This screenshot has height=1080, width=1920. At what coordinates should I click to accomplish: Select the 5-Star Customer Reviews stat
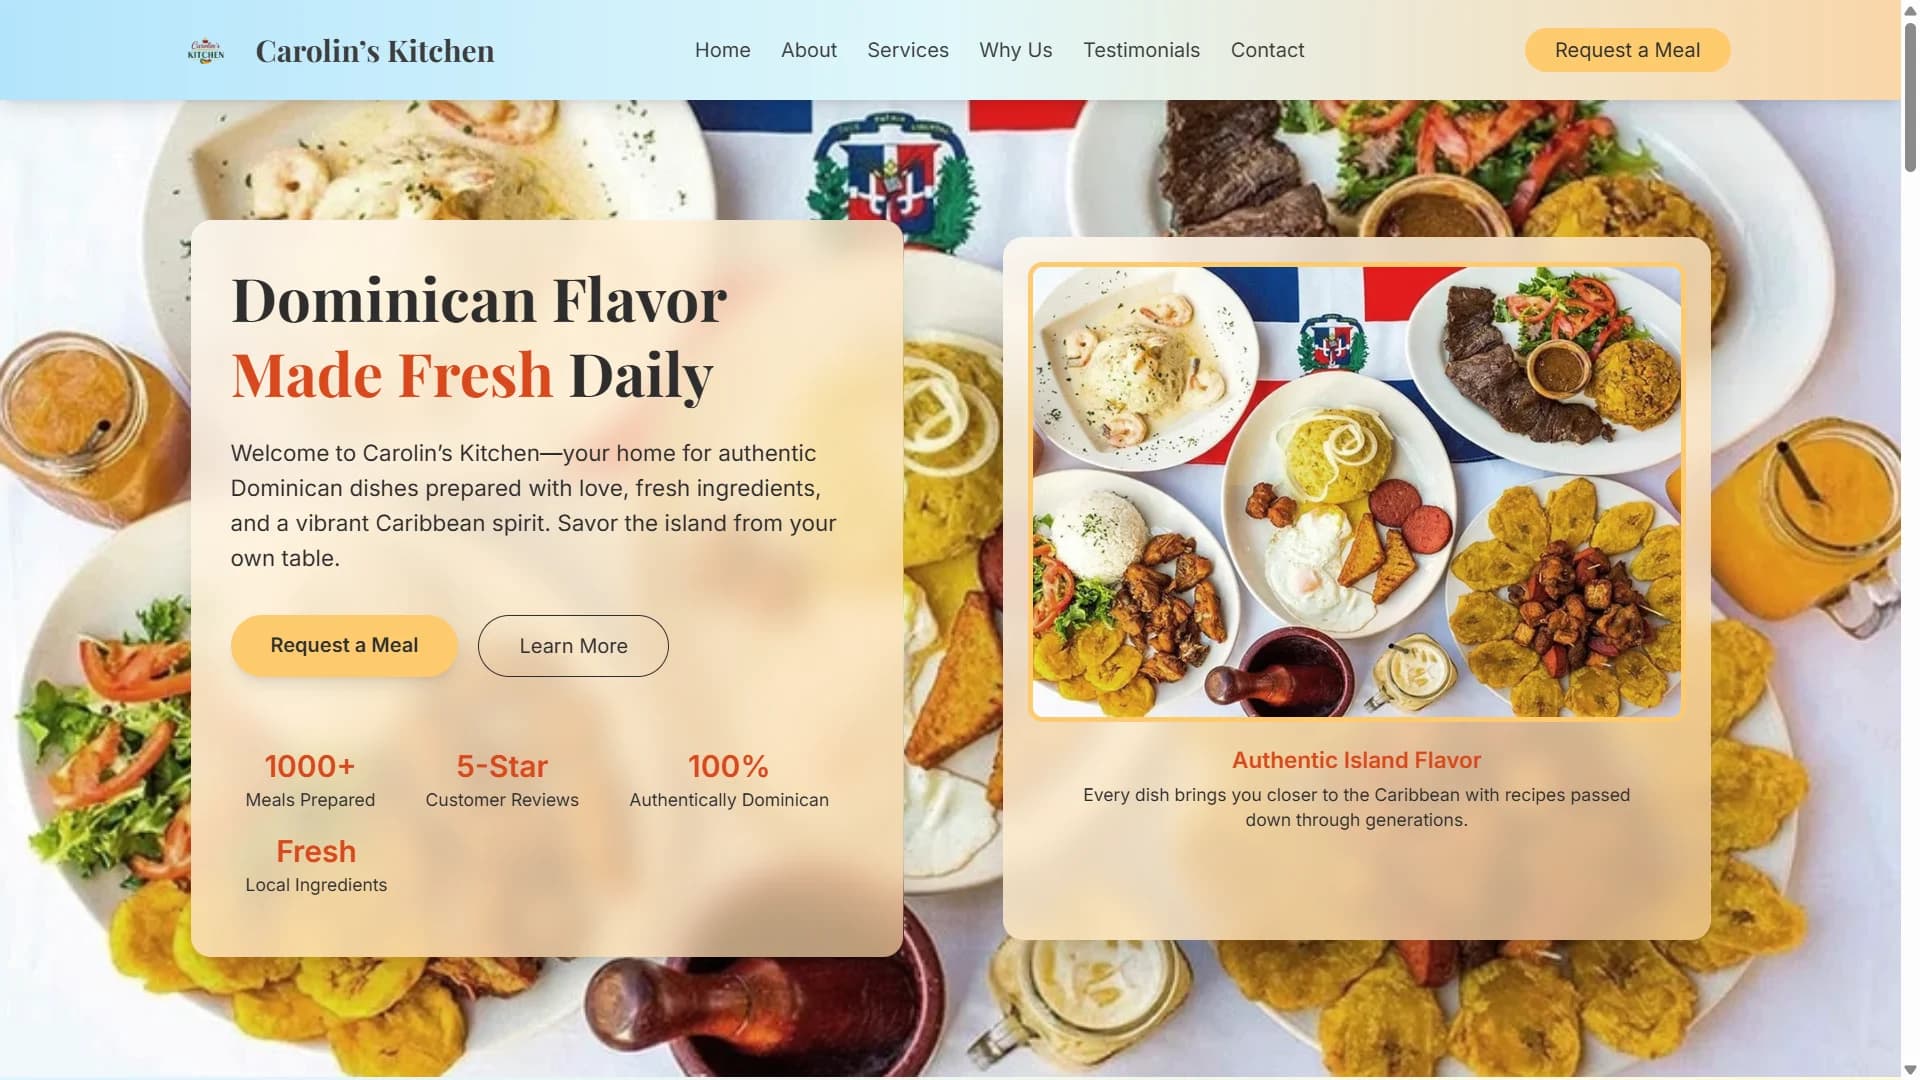[x=502, y=780]
